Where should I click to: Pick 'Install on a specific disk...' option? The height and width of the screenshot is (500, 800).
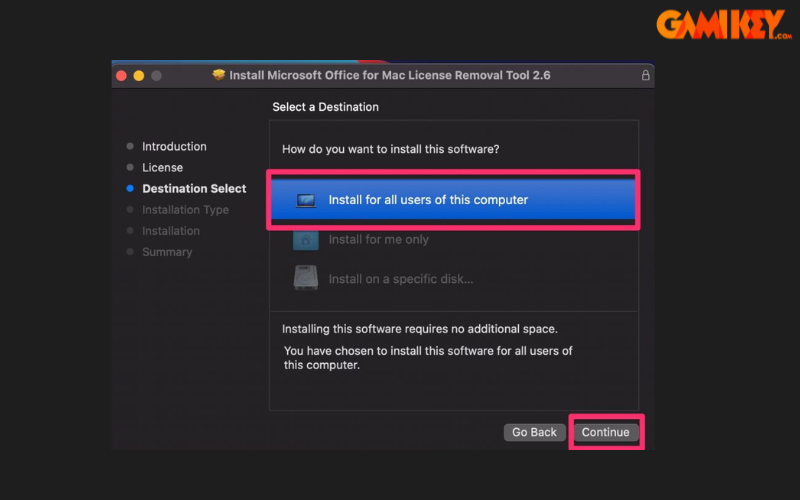click(x=400, y=279)
